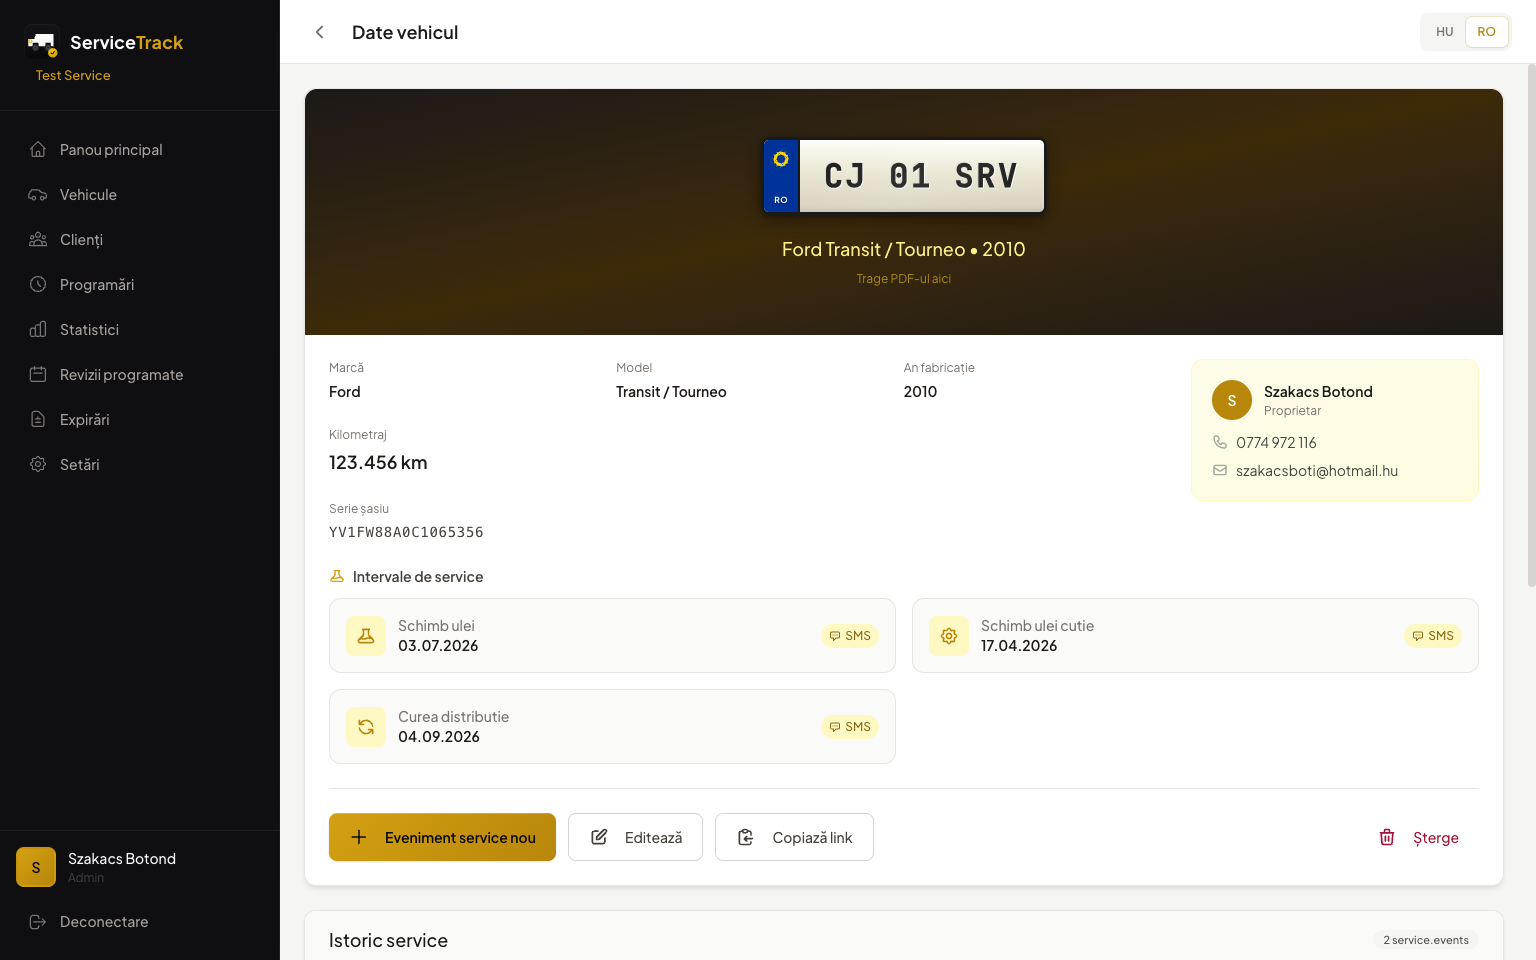Viewport: 1536px width, 960px height.
Task: Switch language to HU
Action: pos(1444,32)
